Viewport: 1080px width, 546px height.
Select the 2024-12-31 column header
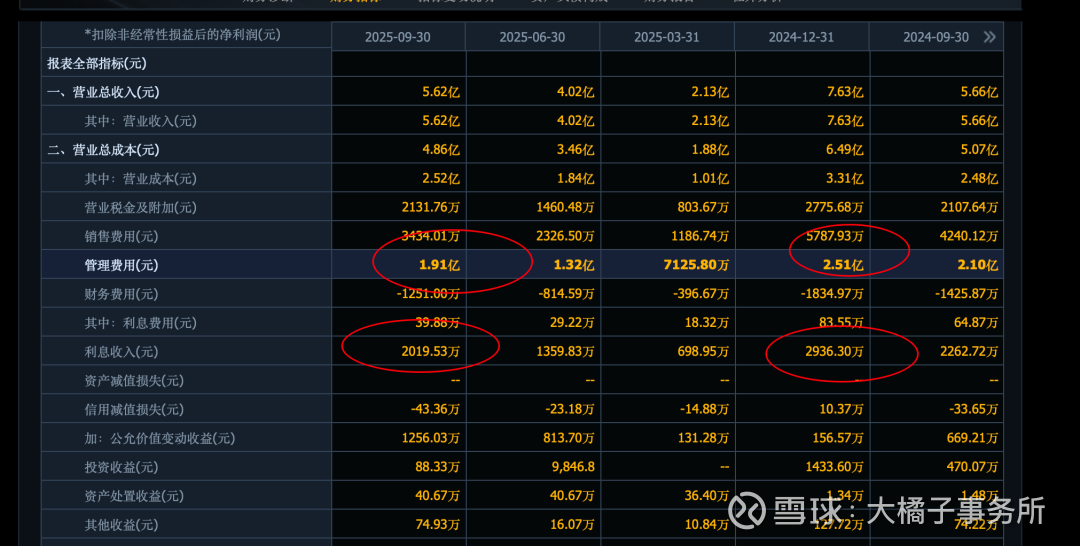801,37
